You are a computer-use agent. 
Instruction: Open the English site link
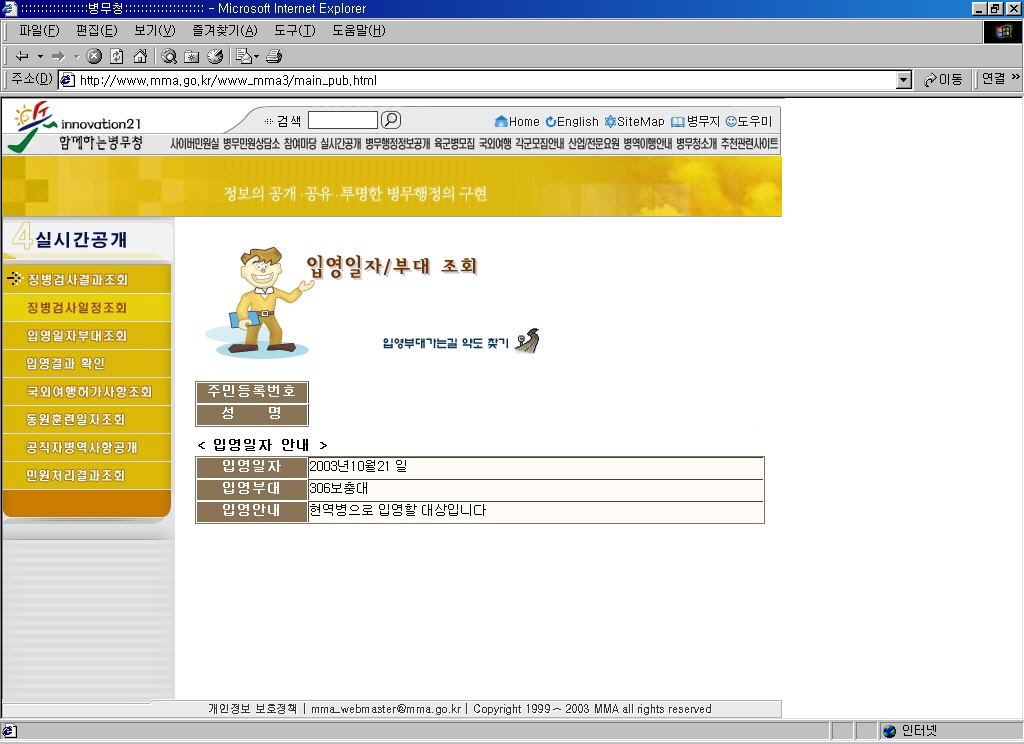click(x=572, y=121)
